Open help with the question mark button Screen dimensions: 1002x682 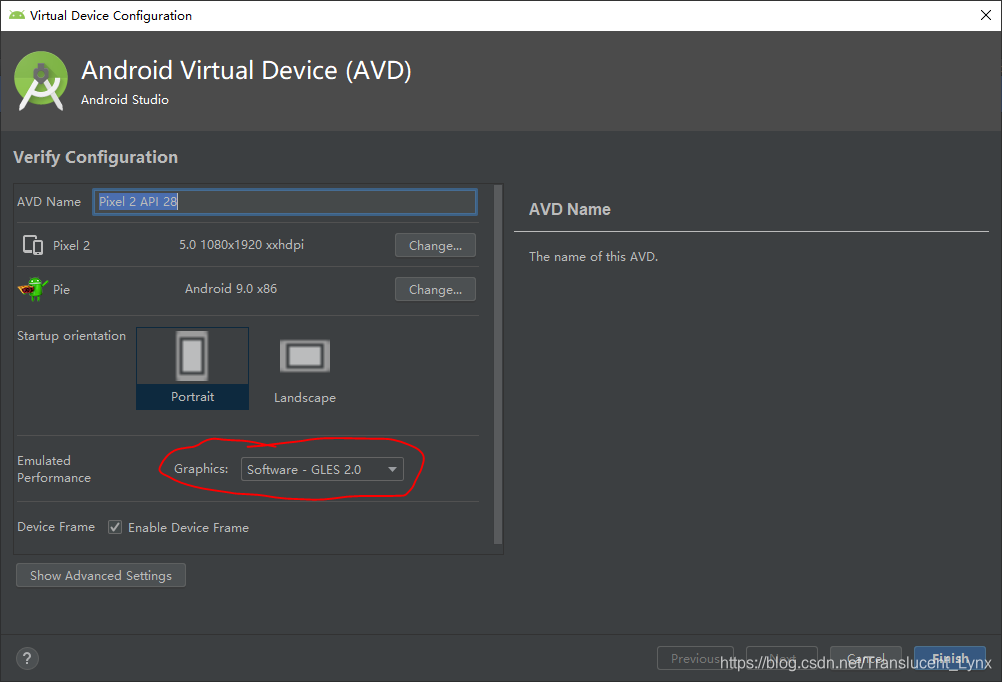pos(27,658)
